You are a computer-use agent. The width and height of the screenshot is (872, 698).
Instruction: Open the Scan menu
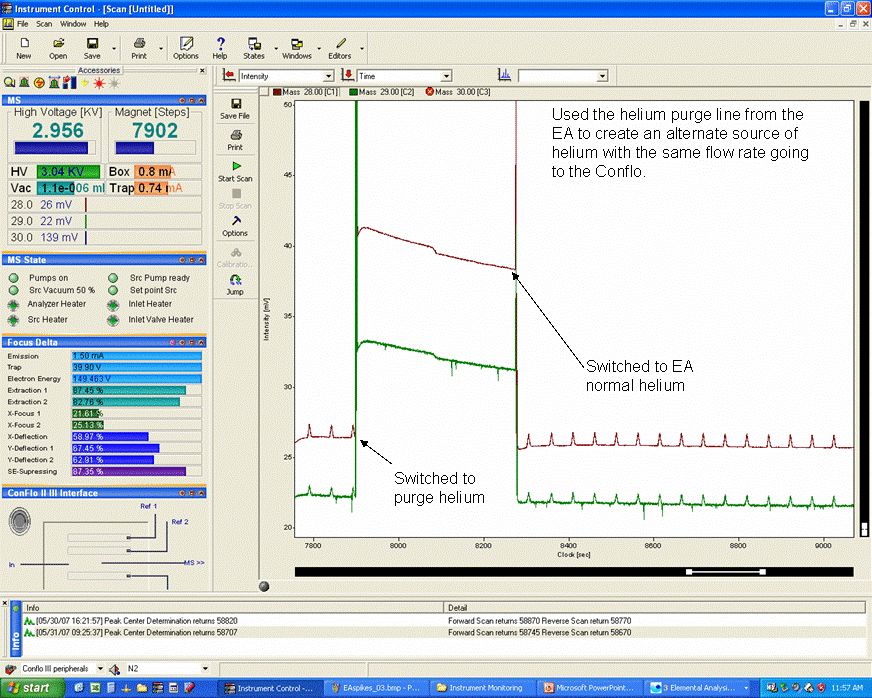click(44, 24)
